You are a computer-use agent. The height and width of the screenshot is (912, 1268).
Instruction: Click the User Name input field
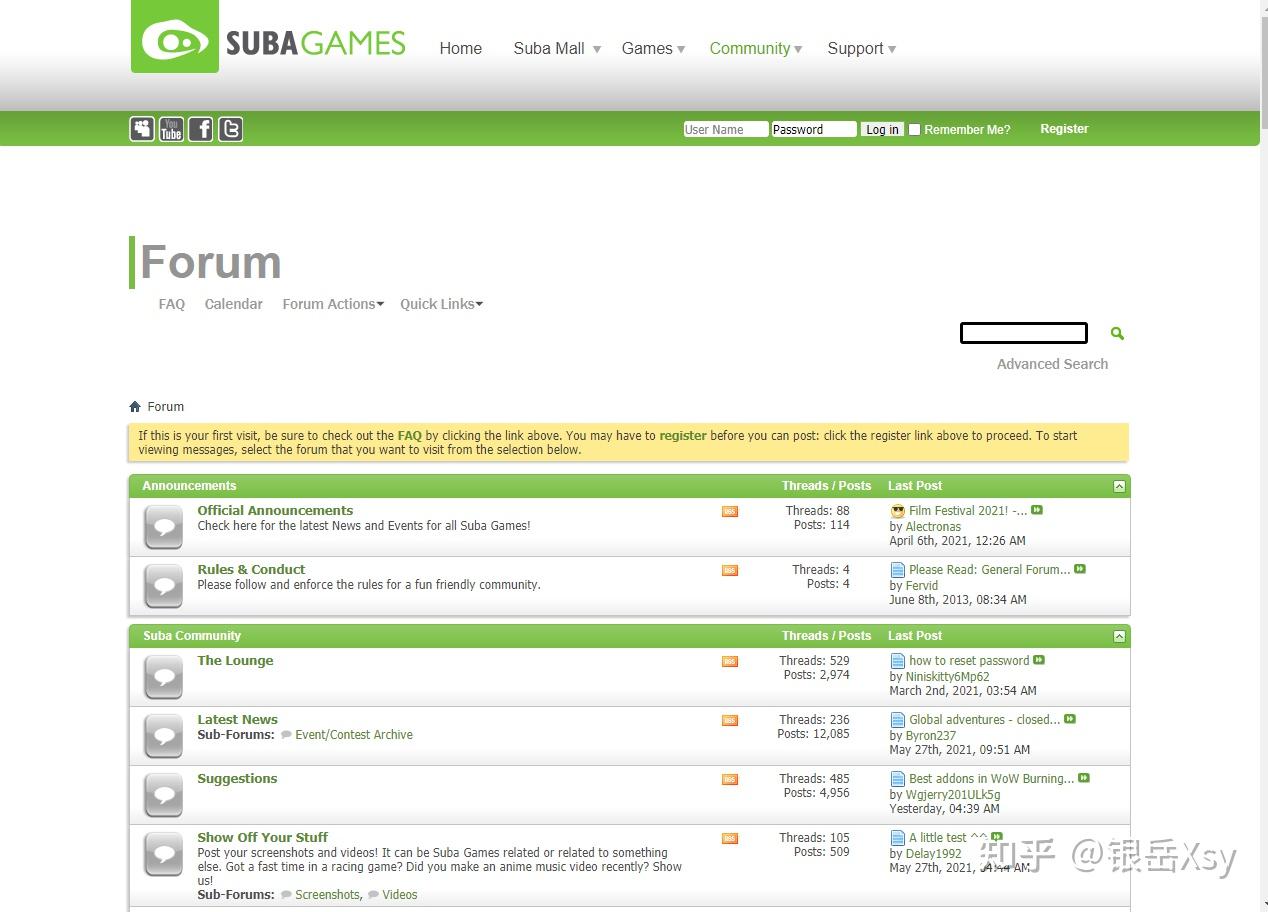pos(725,130)
